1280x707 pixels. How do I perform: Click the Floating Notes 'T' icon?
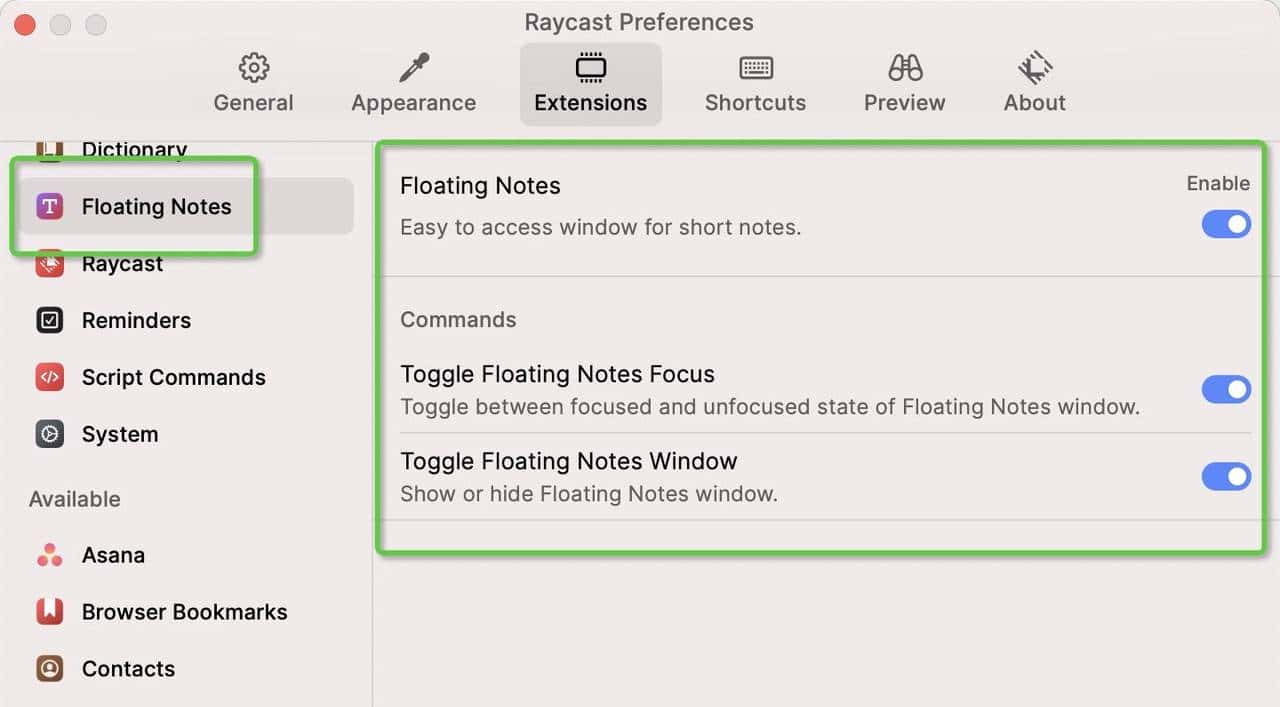click(x=48, y=206)
